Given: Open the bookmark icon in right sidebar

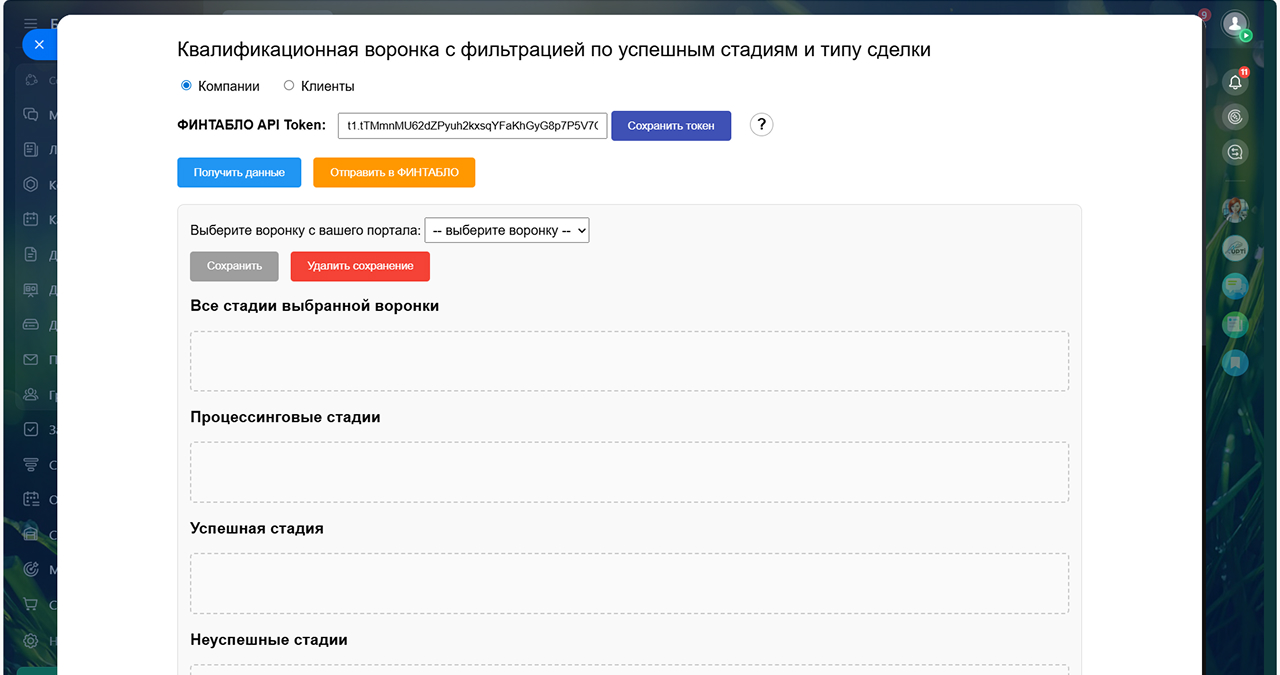Looking at the screenshot, I should (1235, 362).
